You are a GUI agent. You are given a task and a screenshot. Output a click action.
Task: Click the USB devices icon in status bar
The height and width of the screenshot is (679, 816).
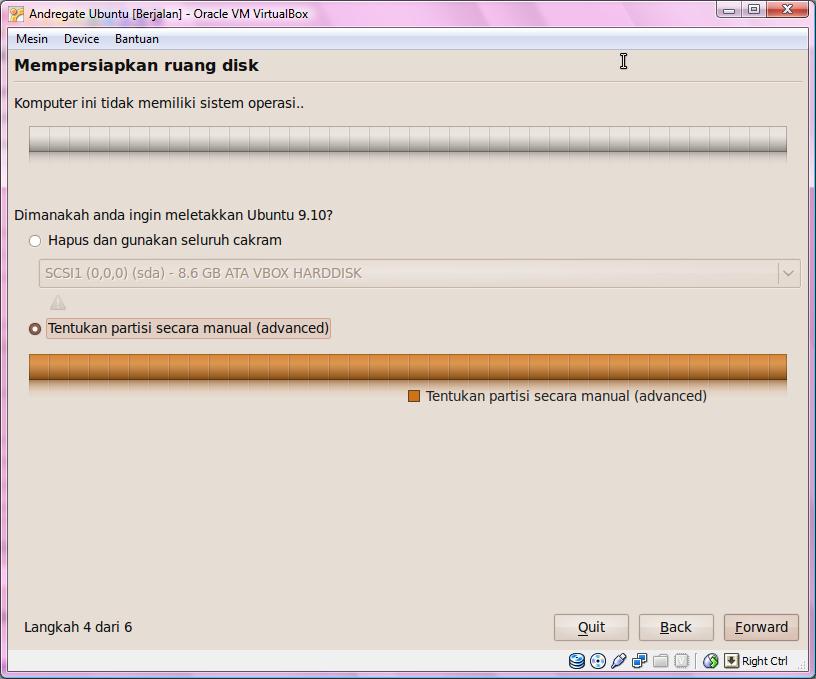(x=619, y=661)
